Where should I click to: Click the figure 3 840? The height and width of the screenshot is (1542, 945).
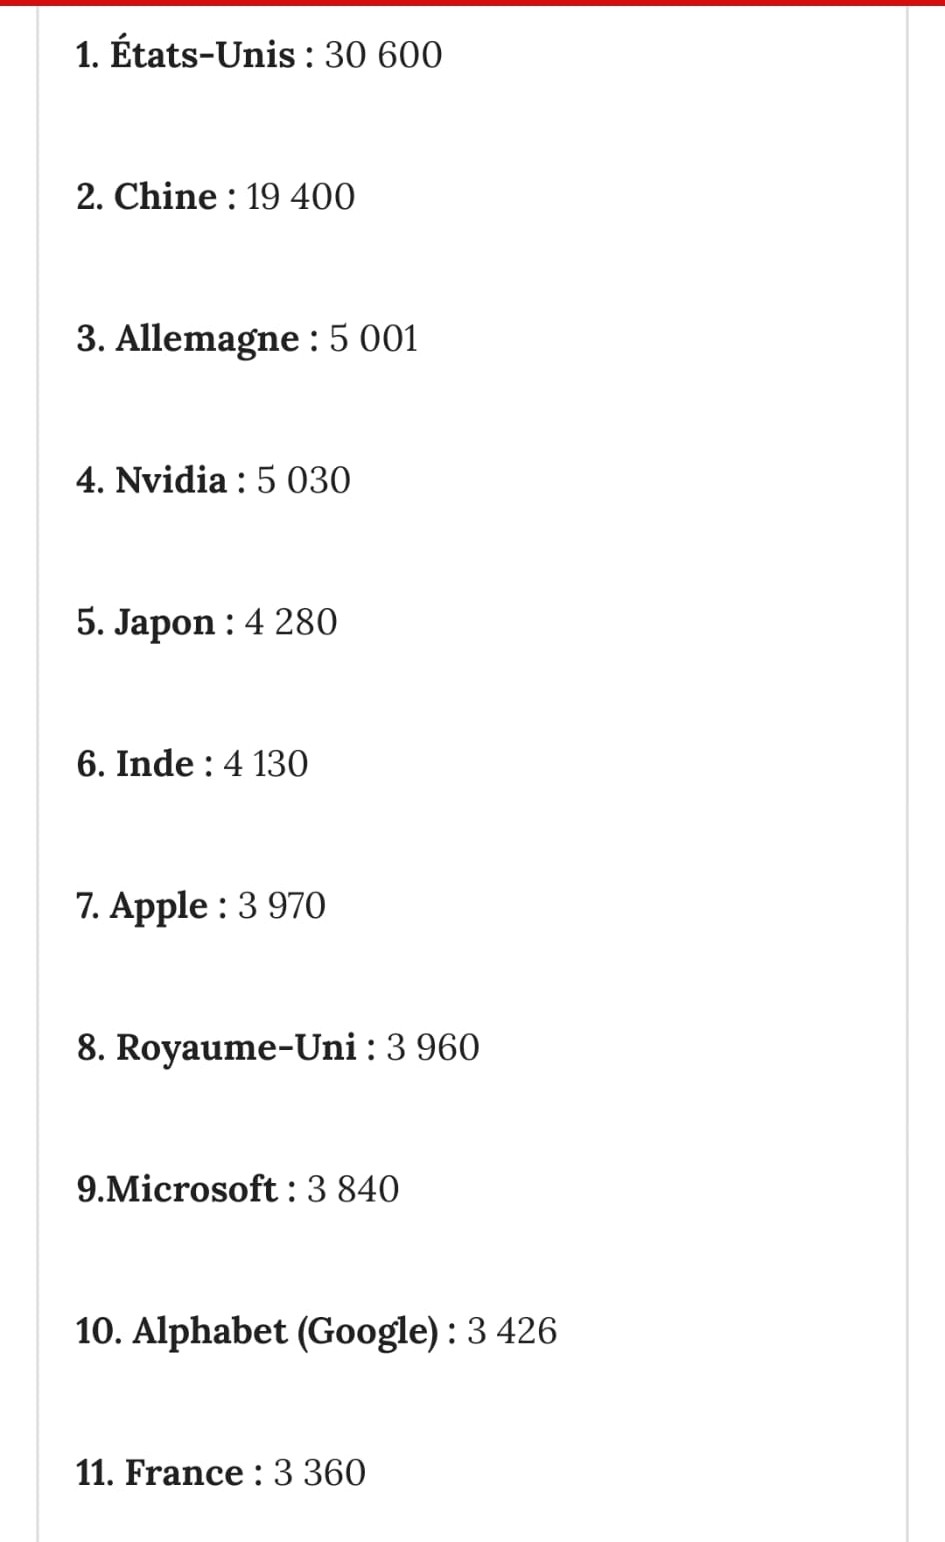click(352, 1190)
